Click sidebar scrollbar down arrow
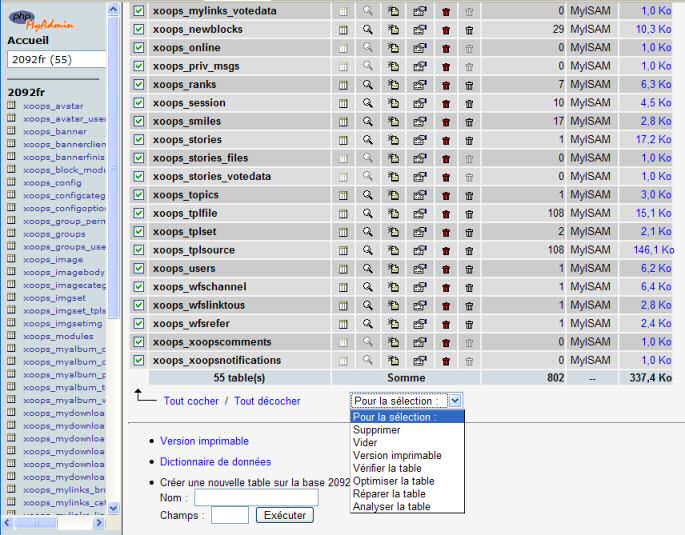 tap(113, 507)
